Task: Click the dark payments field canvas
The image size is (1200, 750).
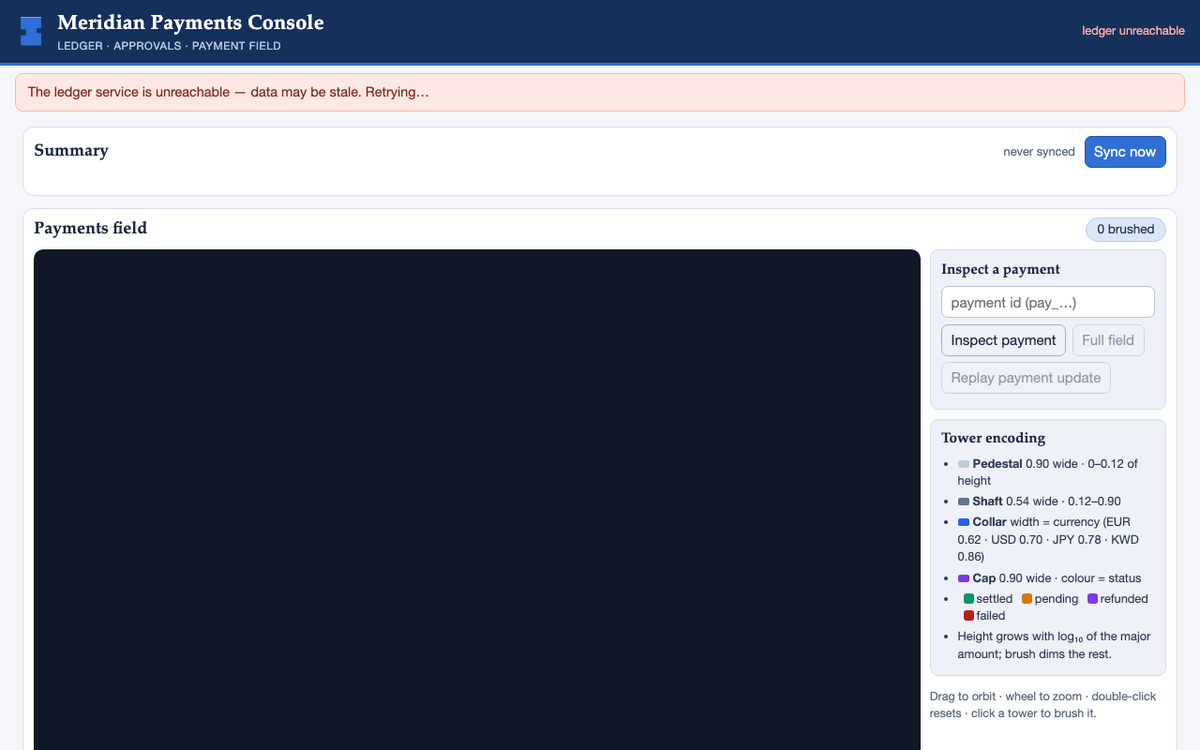Action: [x=477, y=499]
